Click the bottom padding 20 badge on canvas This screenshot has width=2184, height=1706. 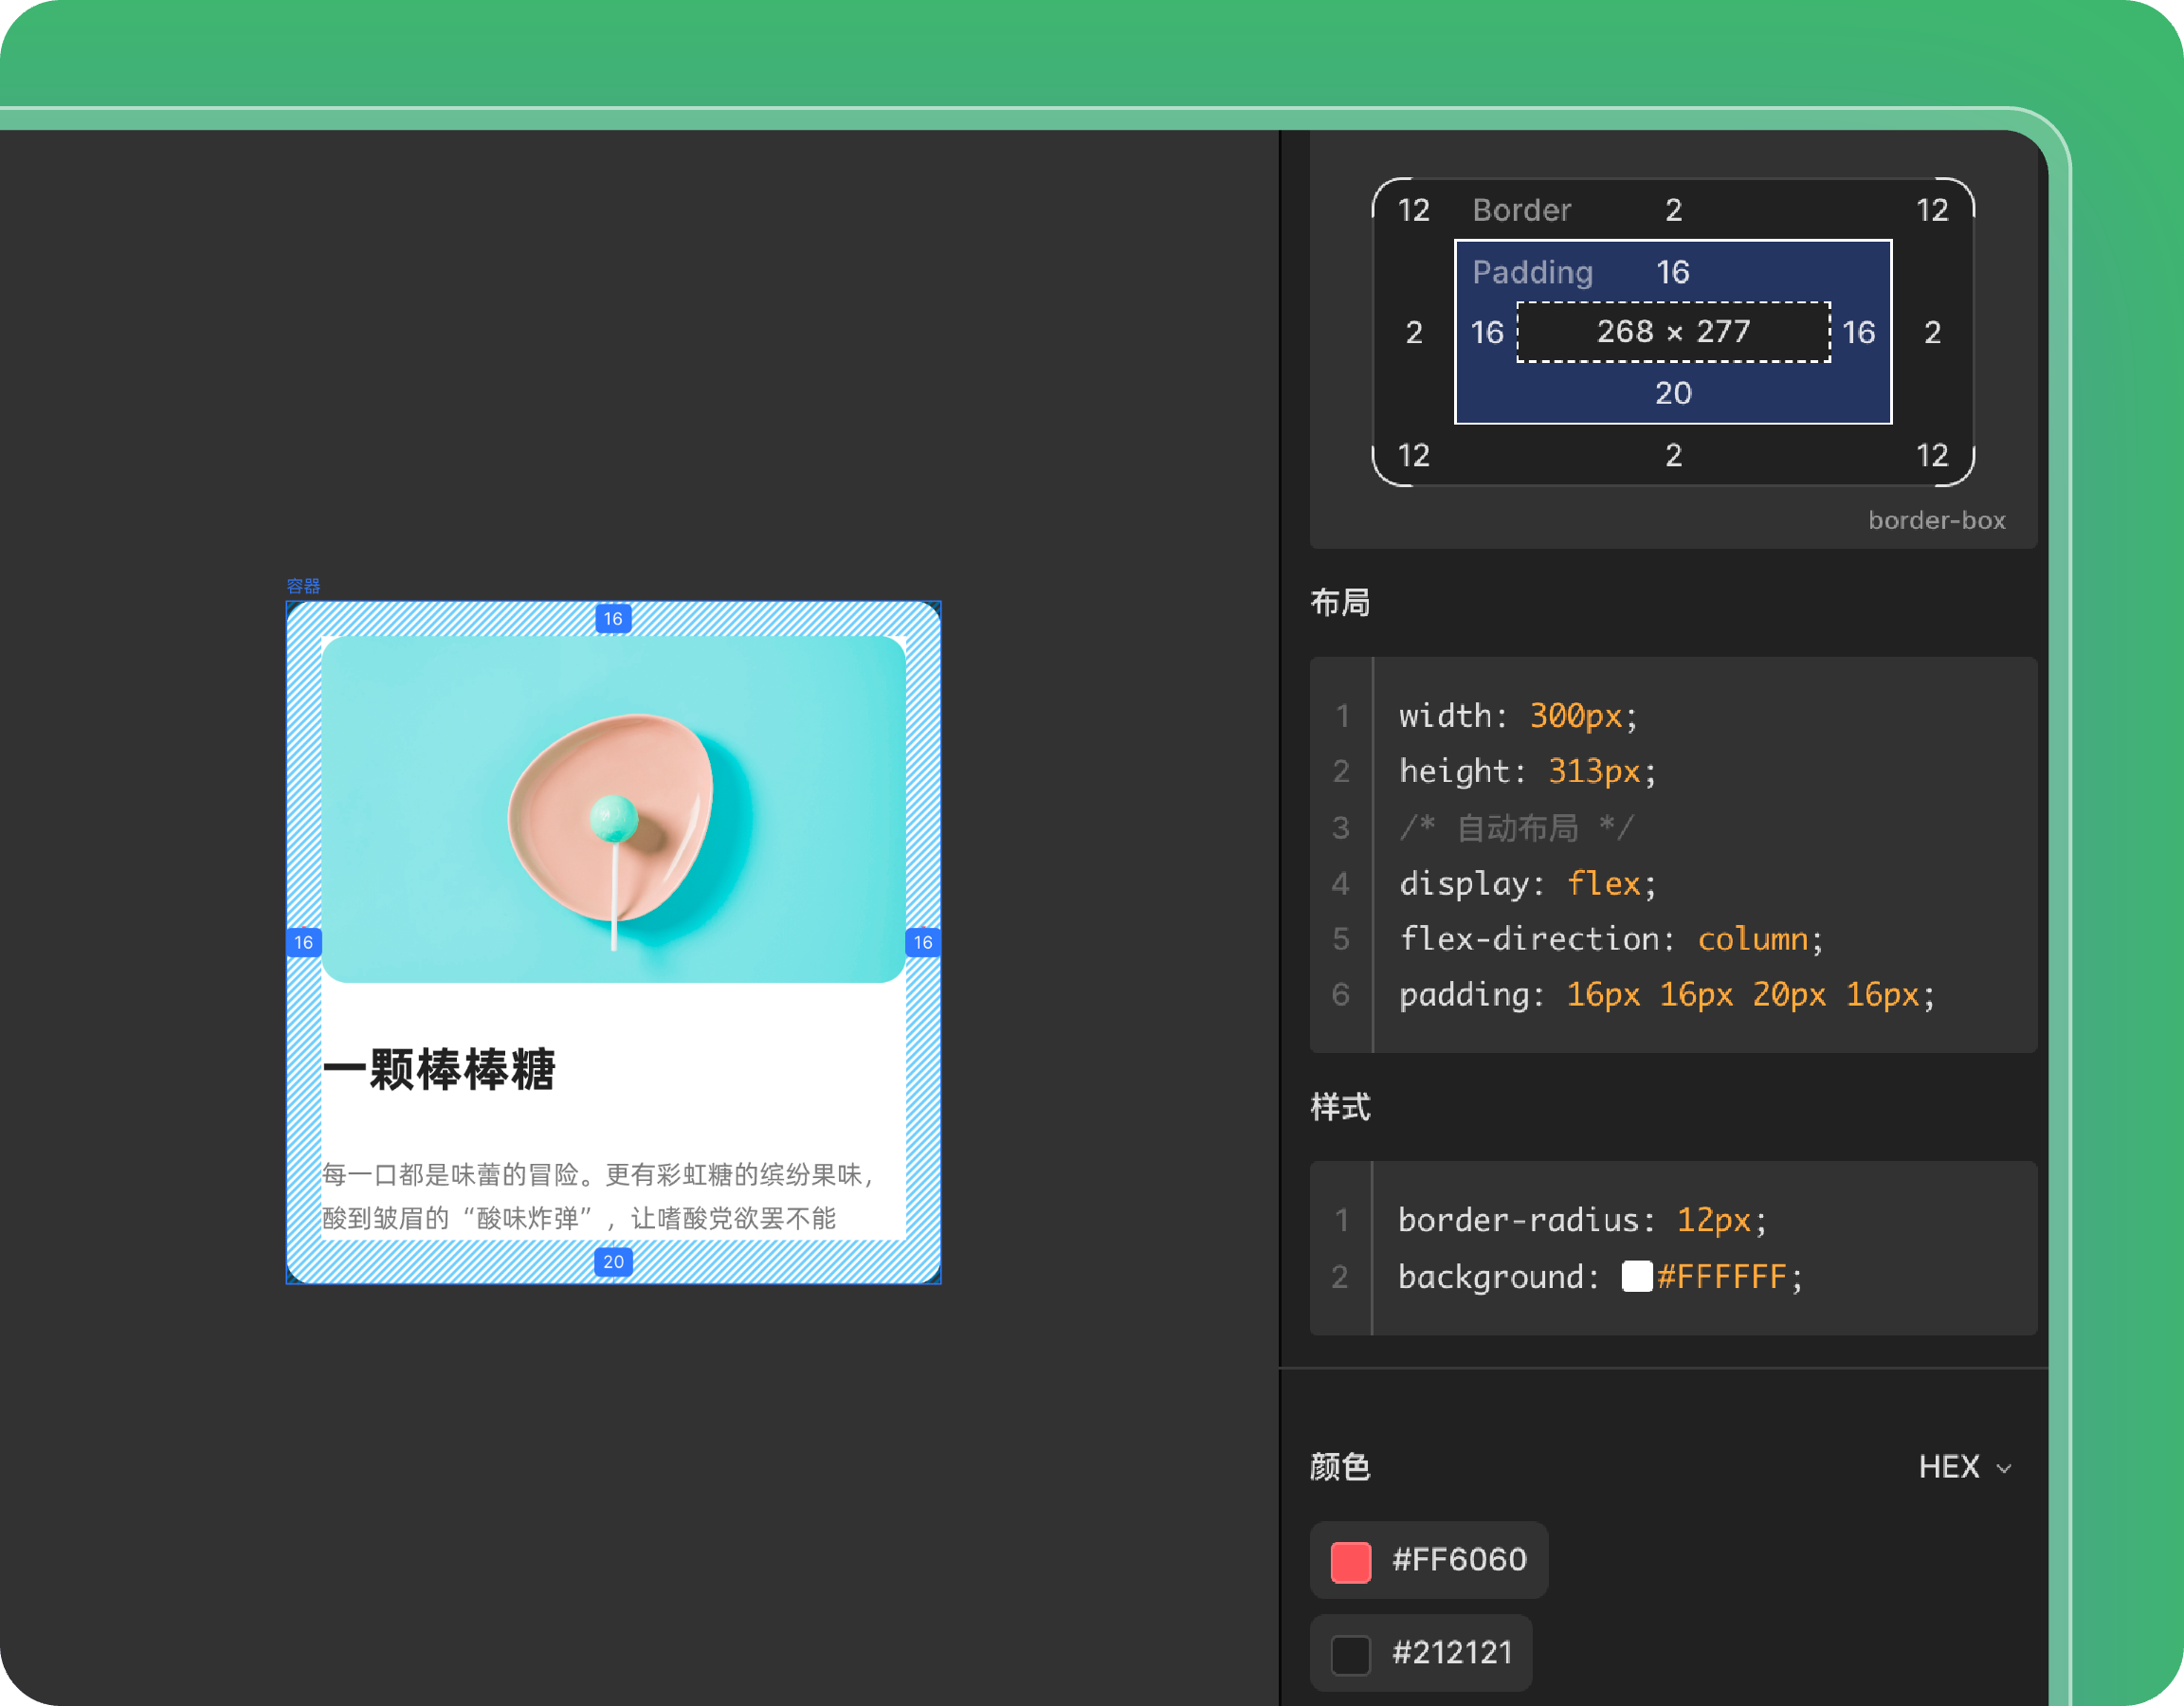tap(613, 1261)
